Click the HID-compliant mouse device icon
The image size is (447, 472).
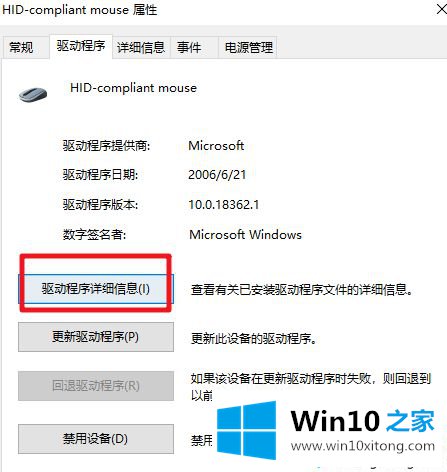click(33, 94)
